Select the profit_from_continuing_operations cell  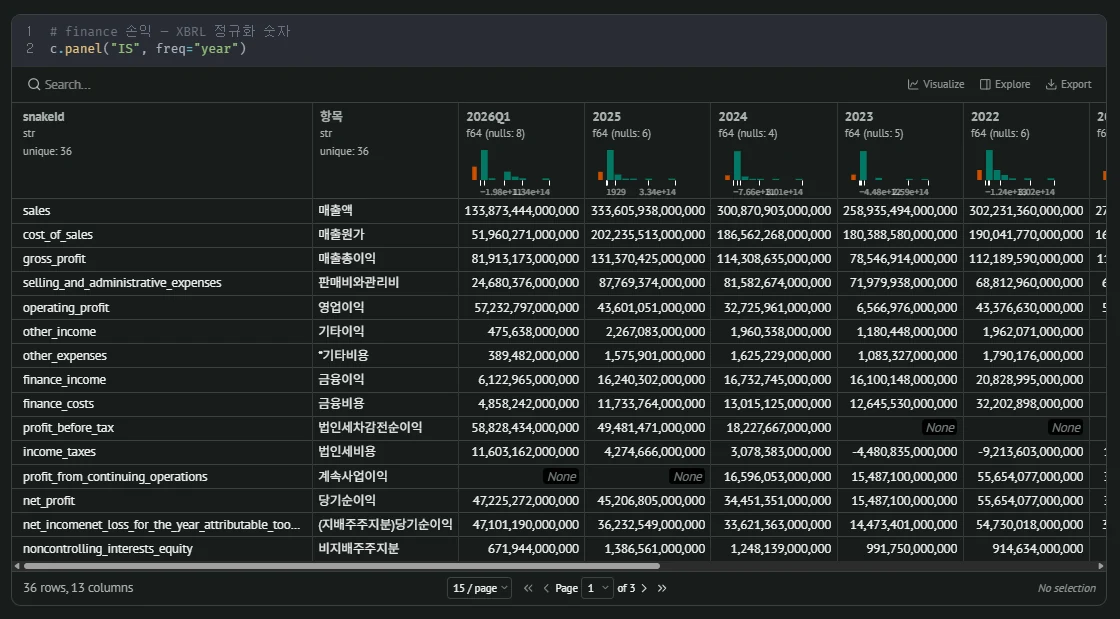coord(162,477)
